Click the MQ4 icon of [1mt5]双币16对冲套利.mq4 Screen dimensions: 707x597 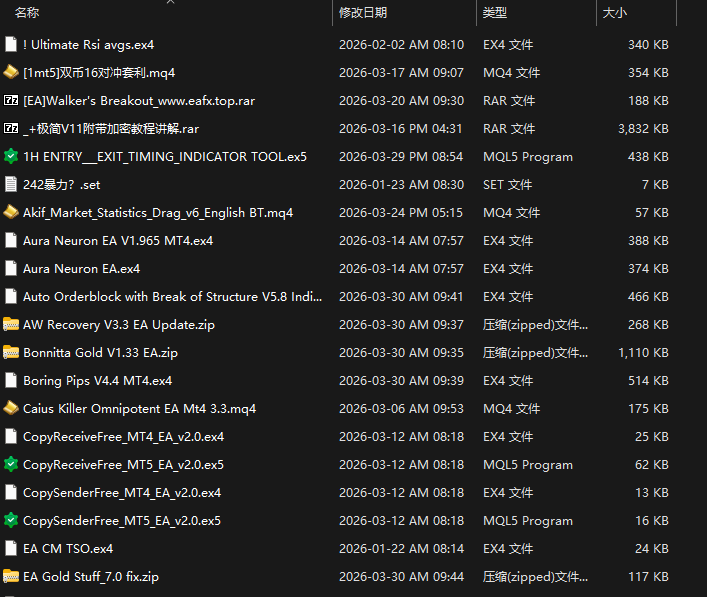pos(11,72)
